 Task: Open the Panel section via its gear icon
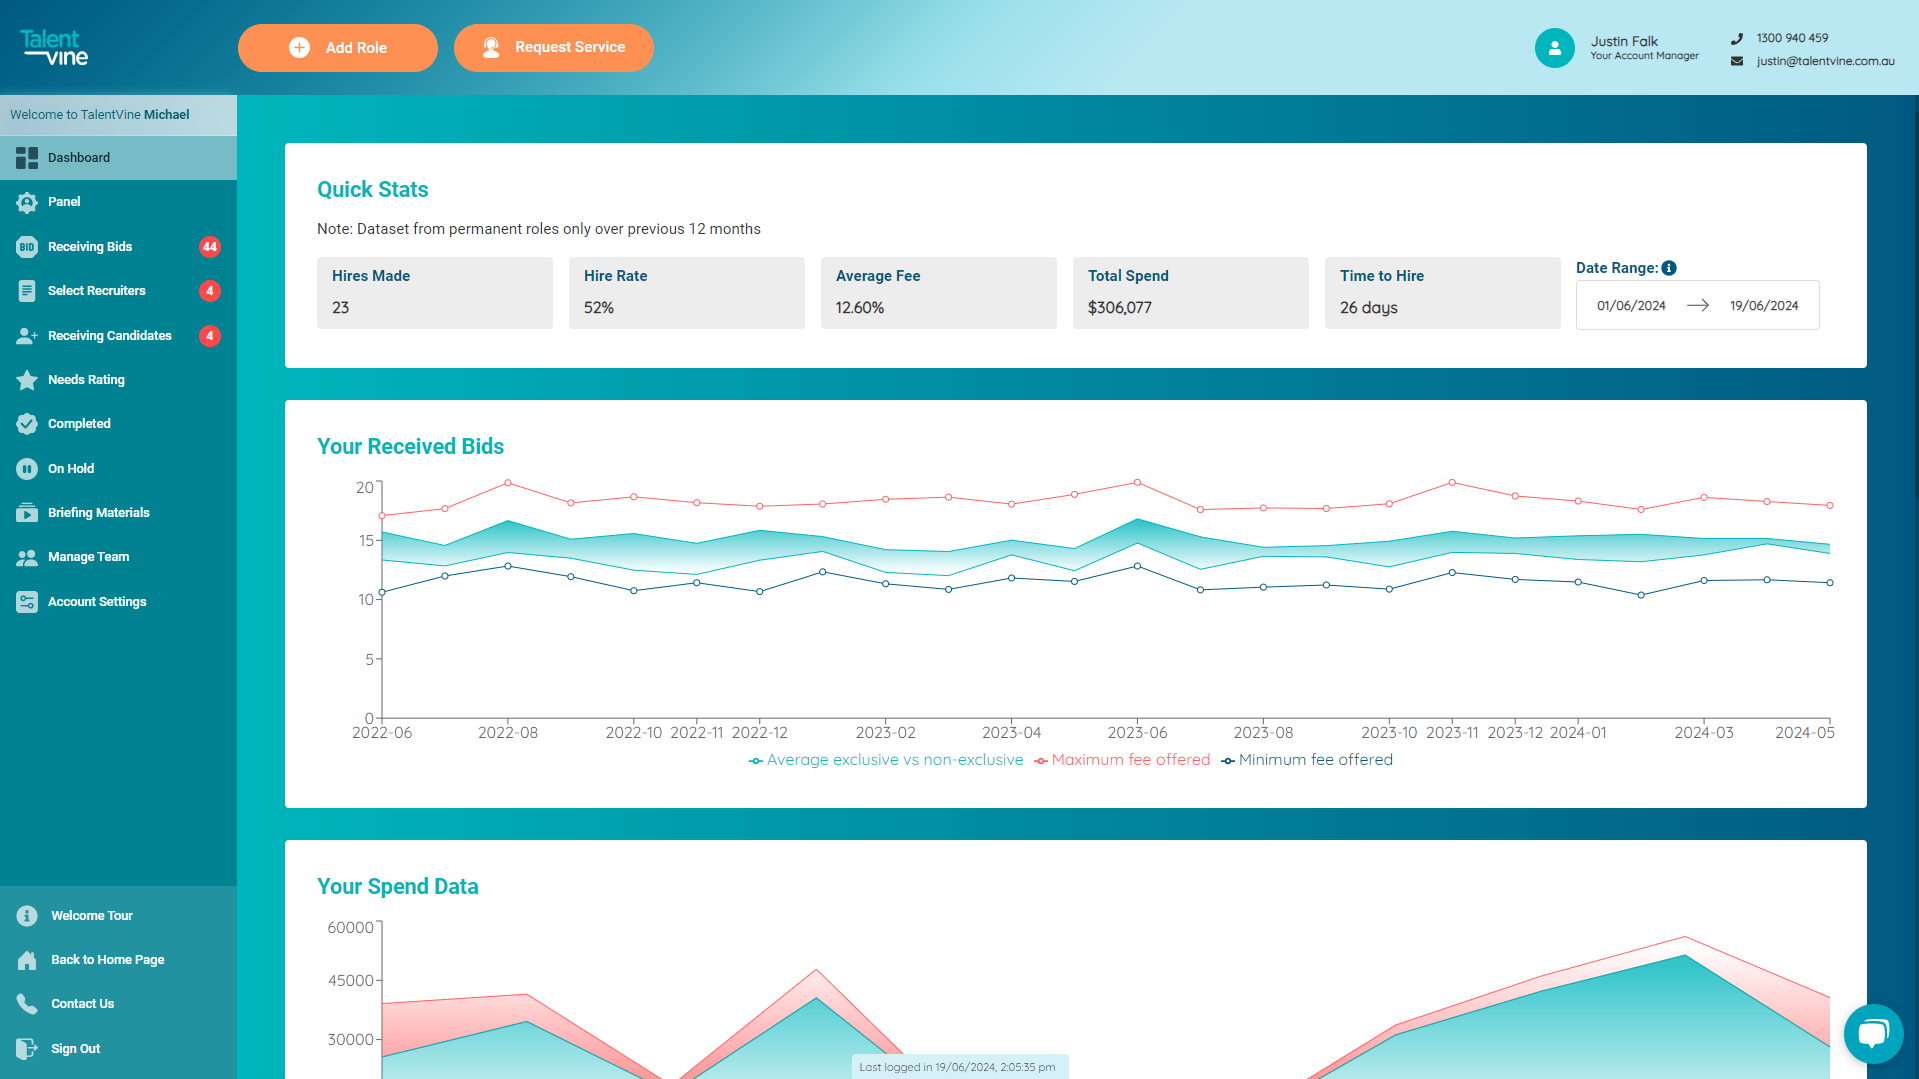coord(26,201)
